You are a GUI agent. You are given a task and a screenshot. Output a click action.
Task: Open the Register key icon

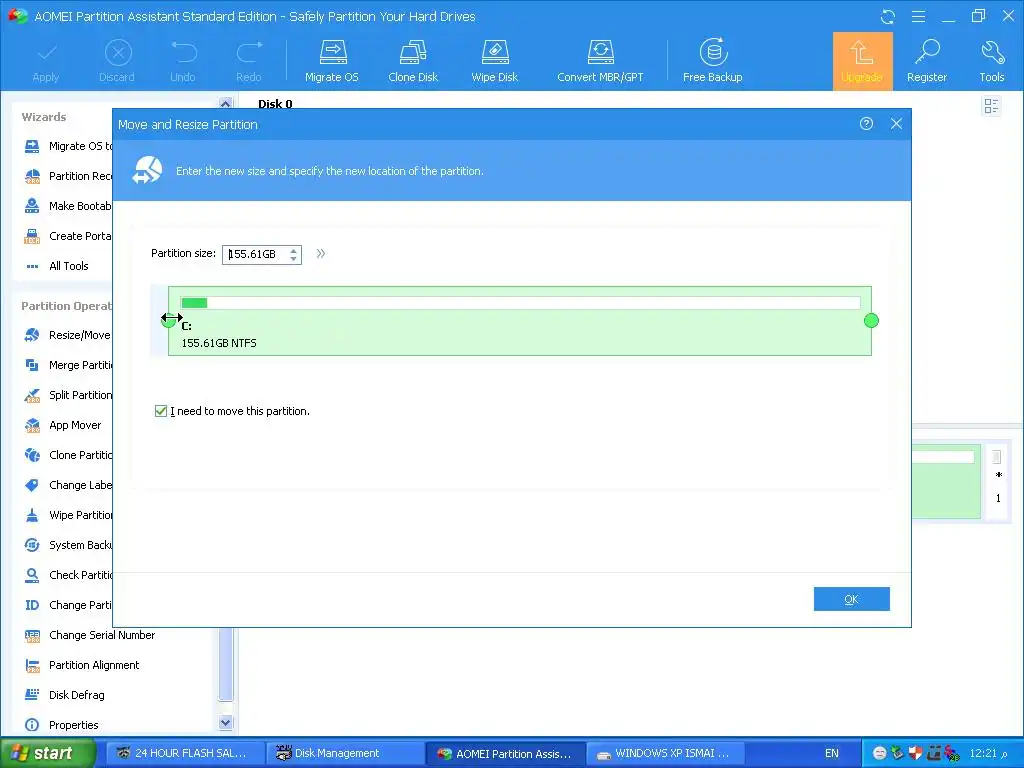coord(926,61)
